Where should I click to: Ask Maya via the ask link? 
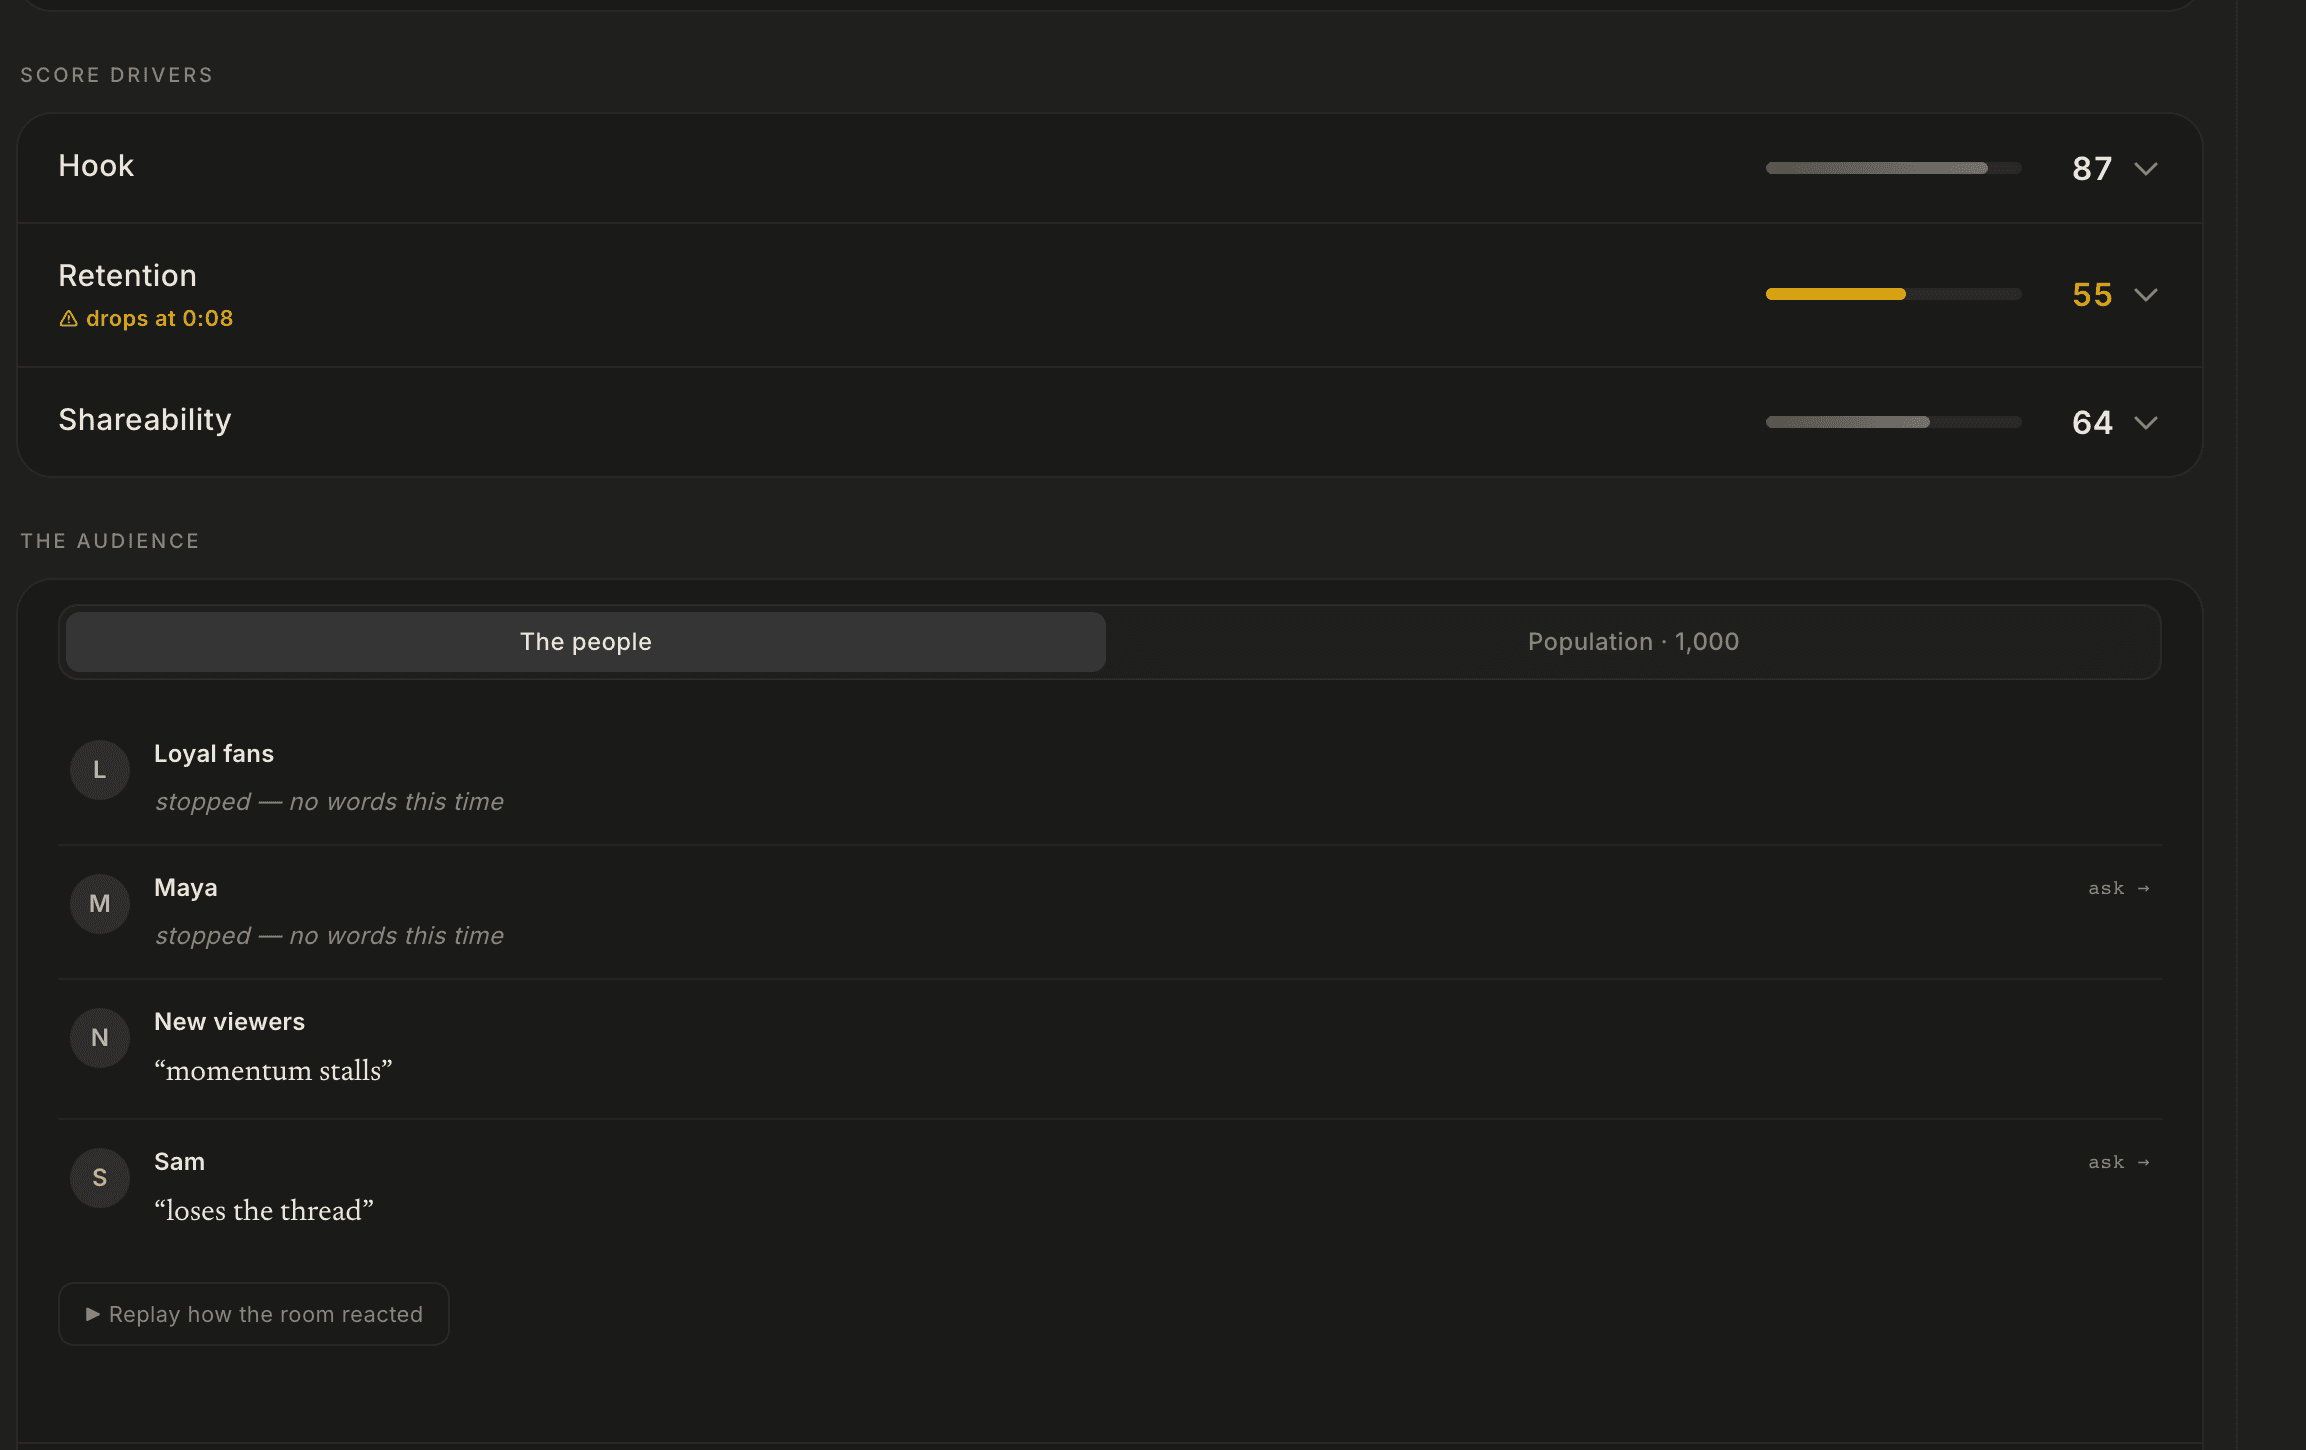coord(2119,888)
